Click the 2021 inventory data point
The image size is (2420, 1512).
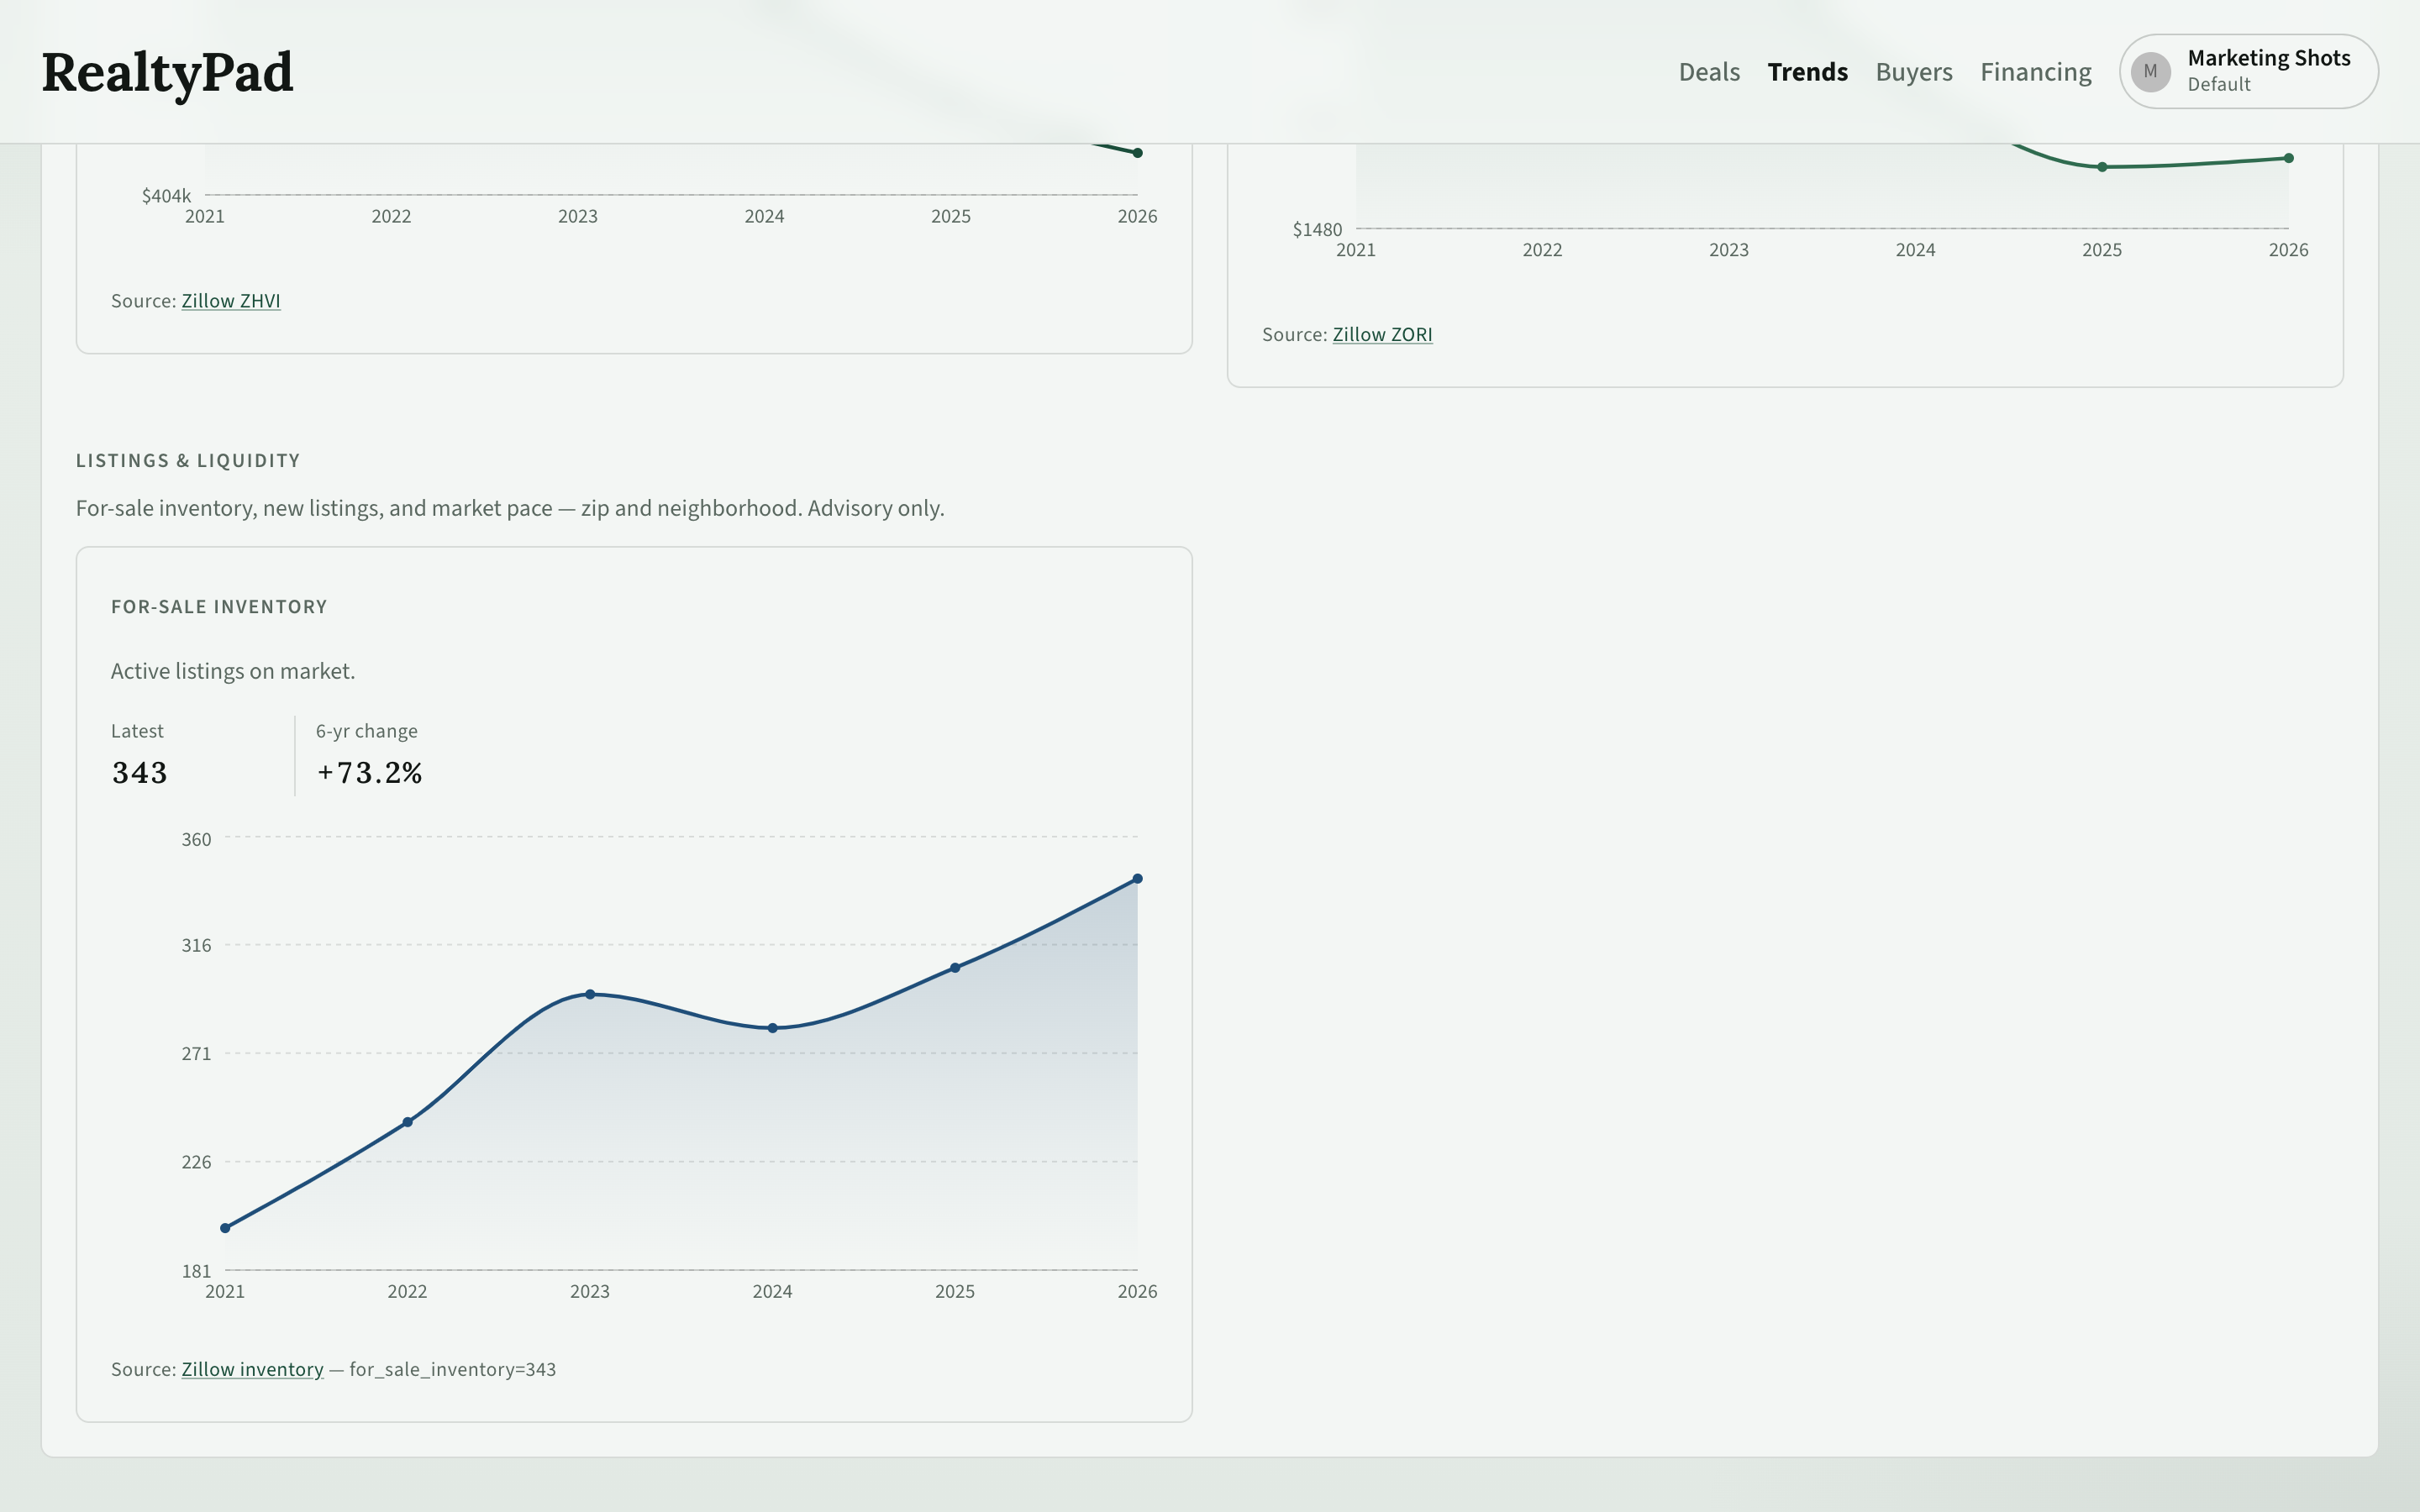(225, 1228)
